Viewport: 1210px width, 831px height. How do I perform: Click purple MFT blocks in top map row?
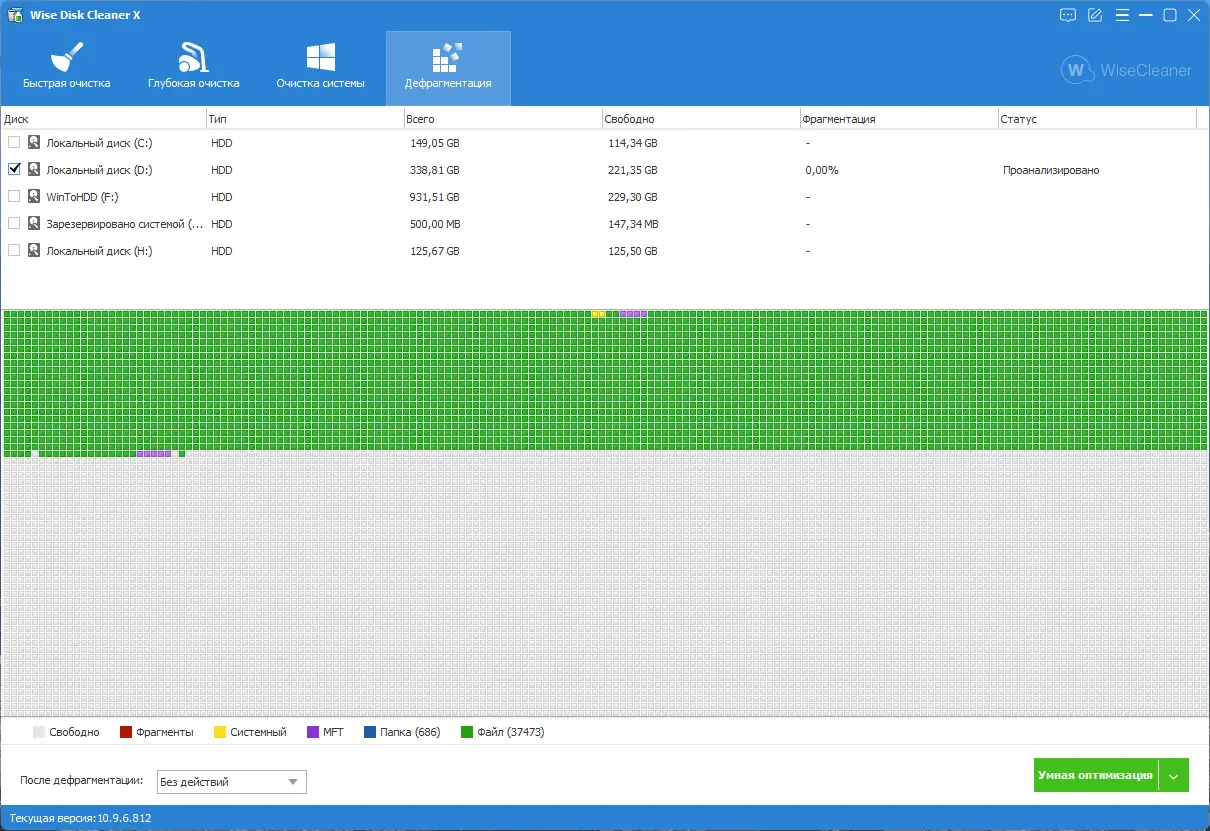pyautogui.click(x=633, y=314)
